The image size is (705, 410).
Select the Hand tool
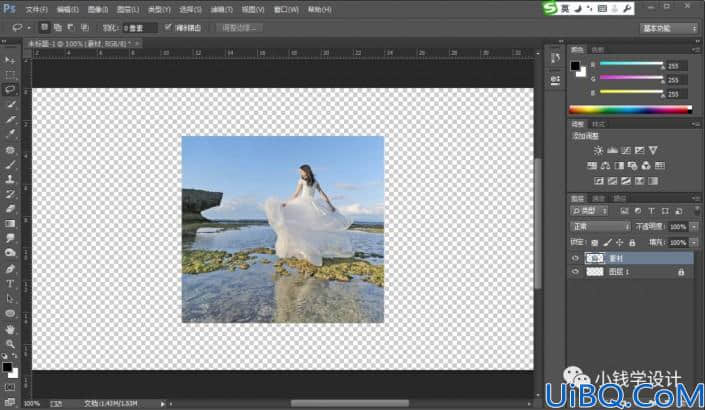(x=10, y=330)
